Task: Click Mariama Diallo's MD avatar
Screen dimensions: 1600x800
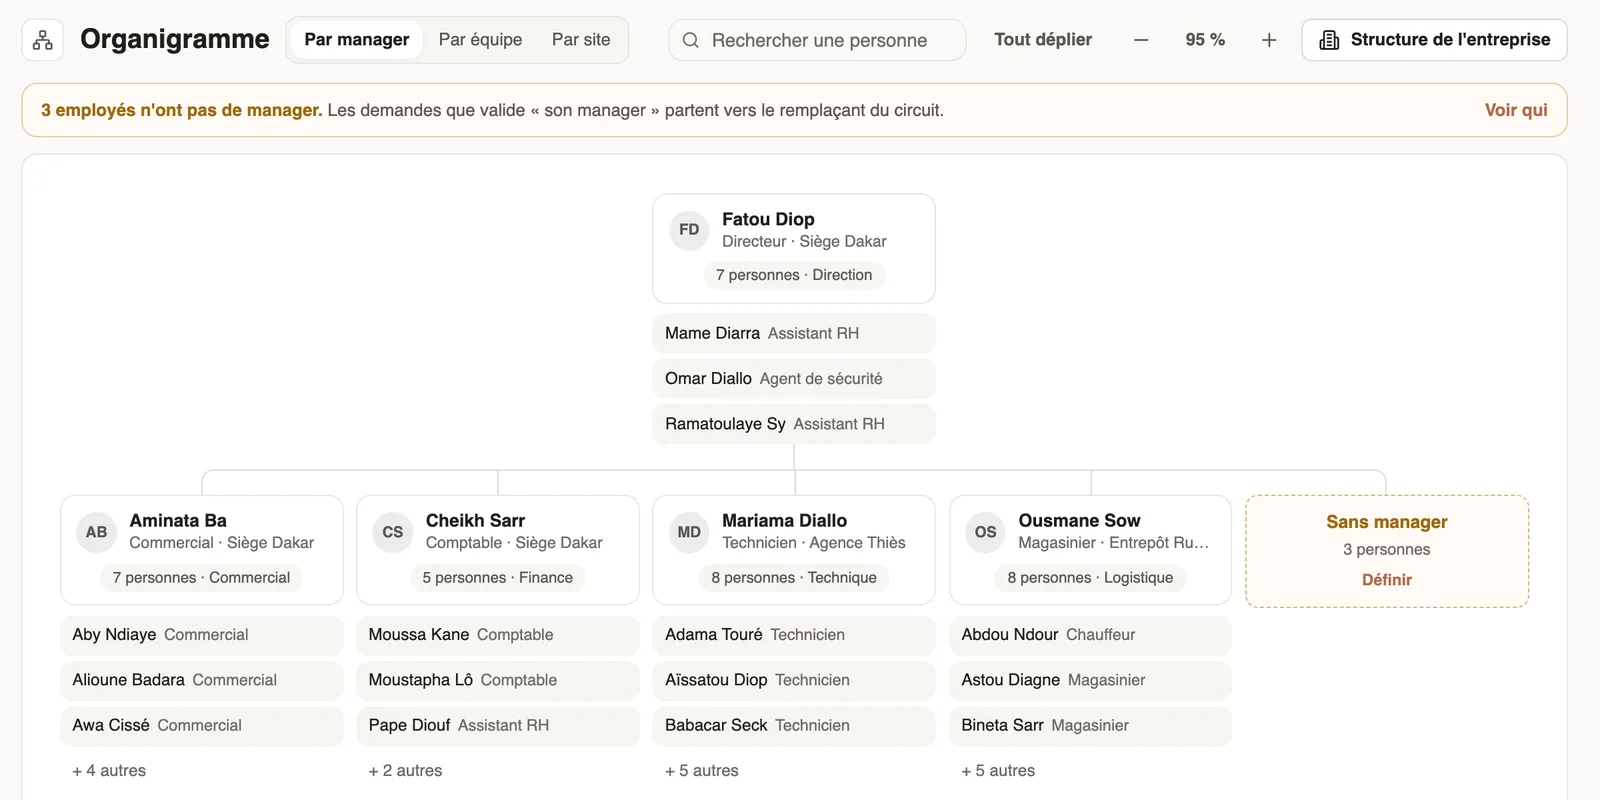Action: [x=689, y=532]
